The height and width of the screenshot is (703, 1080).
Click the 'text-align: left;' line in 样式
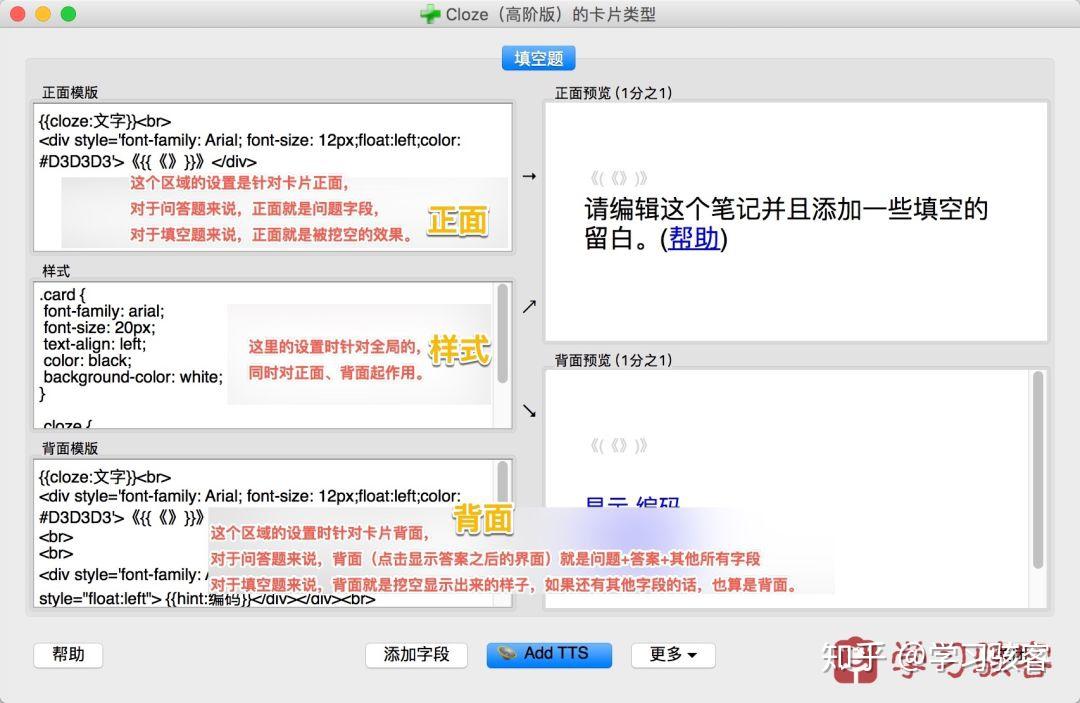coord(94,344)
